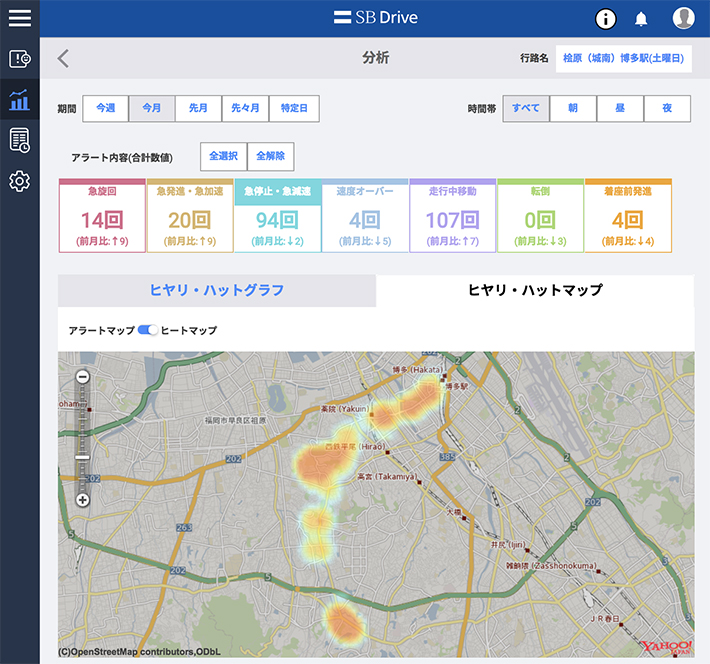Screen dimensions: 710x664
Task: Switch to ヒヤリ・ハットグラフ tab
Action: pyautogui.click(x=217, y=290)
